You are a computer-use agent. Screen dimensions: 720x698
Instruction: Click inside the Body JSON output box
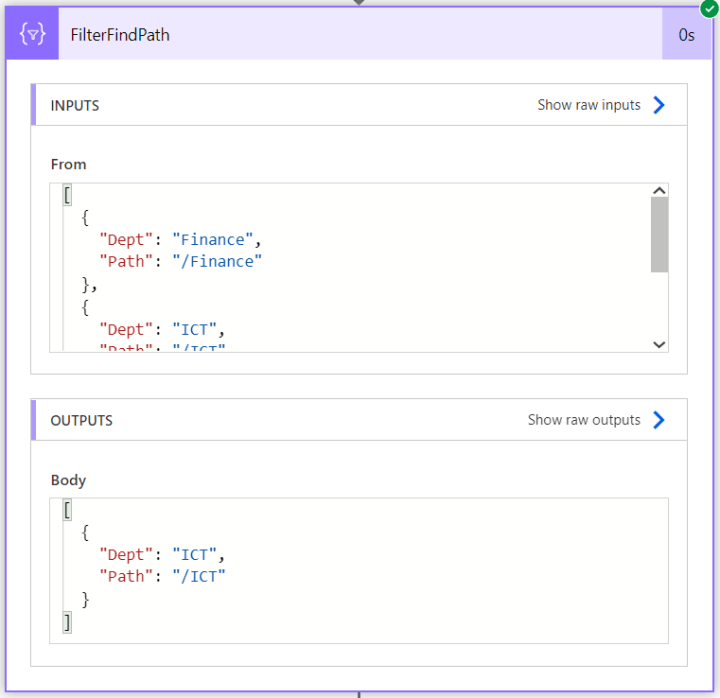pyautogui.click(x=359, y=570)
